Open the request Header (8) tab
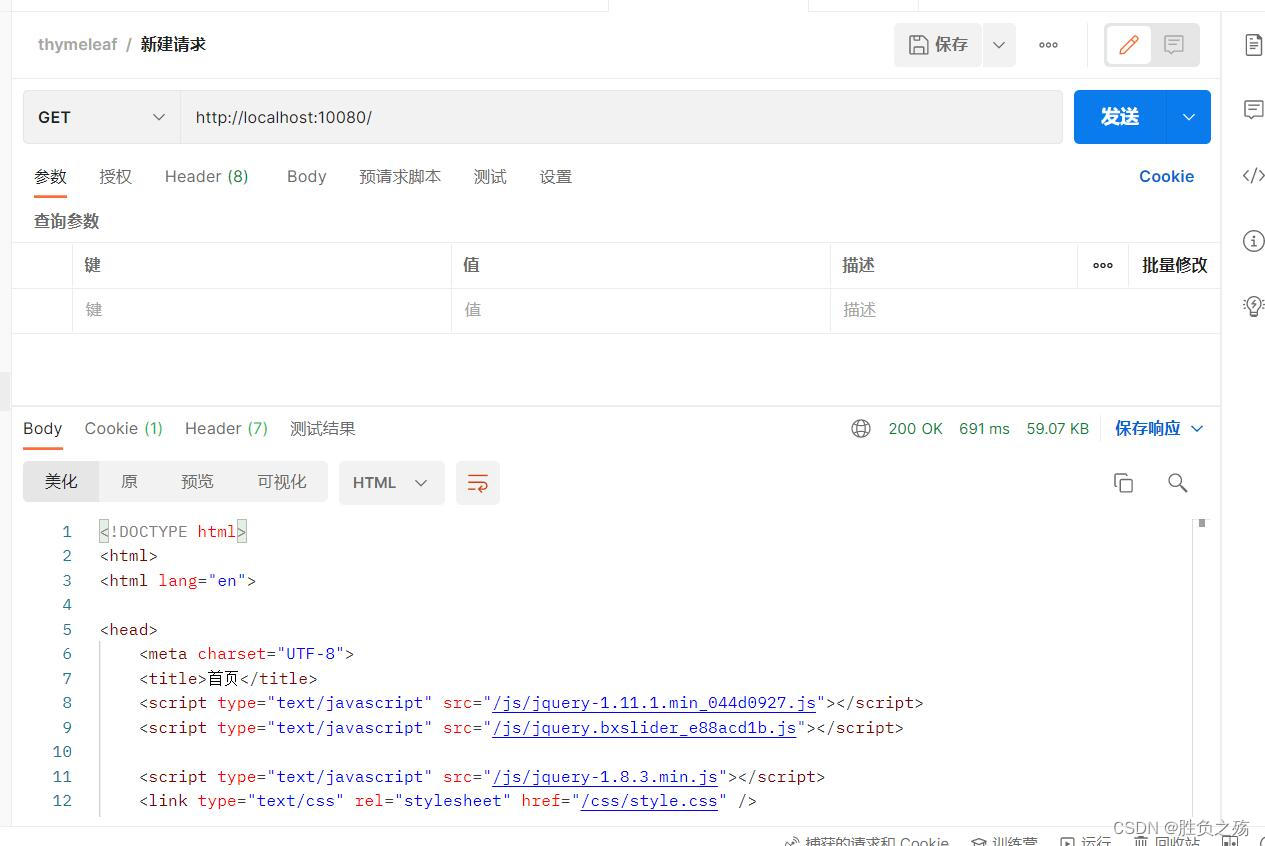 tap(207, 177)
